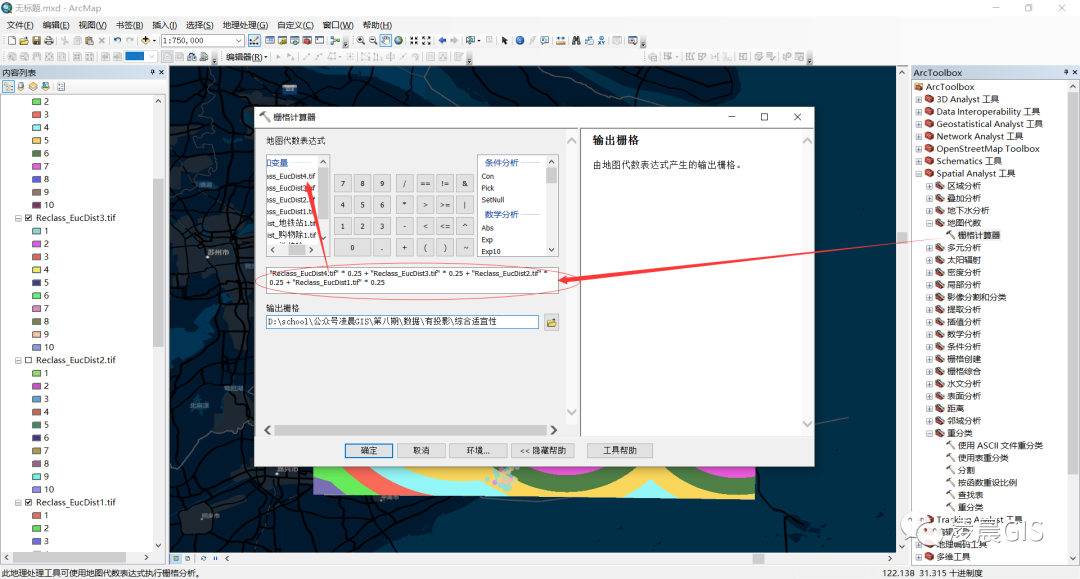
Task: Collapse the Reclass_EucDist3.tif layer legend
Action: click(x=18, y=218)
